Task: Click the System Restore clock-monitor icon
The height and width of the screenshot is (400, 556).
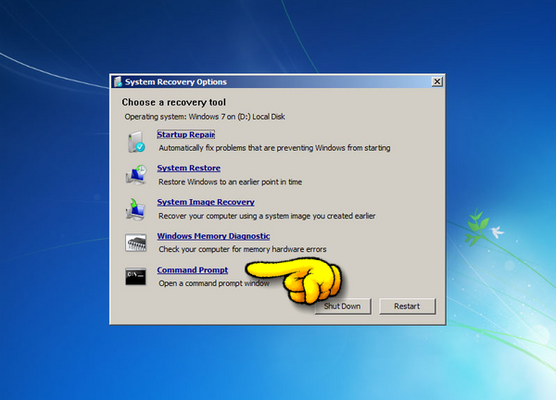Action: point(136,175)
